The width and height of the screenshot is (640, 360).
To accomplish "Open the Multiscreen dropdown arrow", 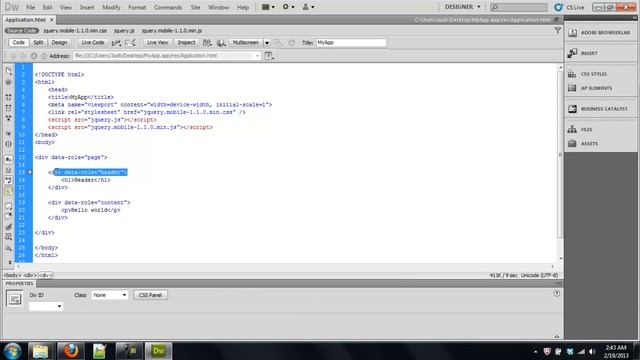I will (x=267, y=43).
